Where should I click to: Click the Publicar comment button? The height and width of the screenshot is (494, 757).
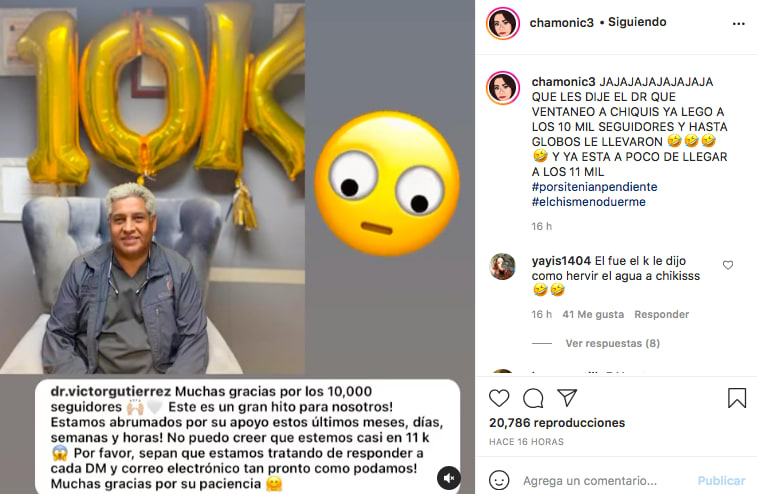pos(721,480)
